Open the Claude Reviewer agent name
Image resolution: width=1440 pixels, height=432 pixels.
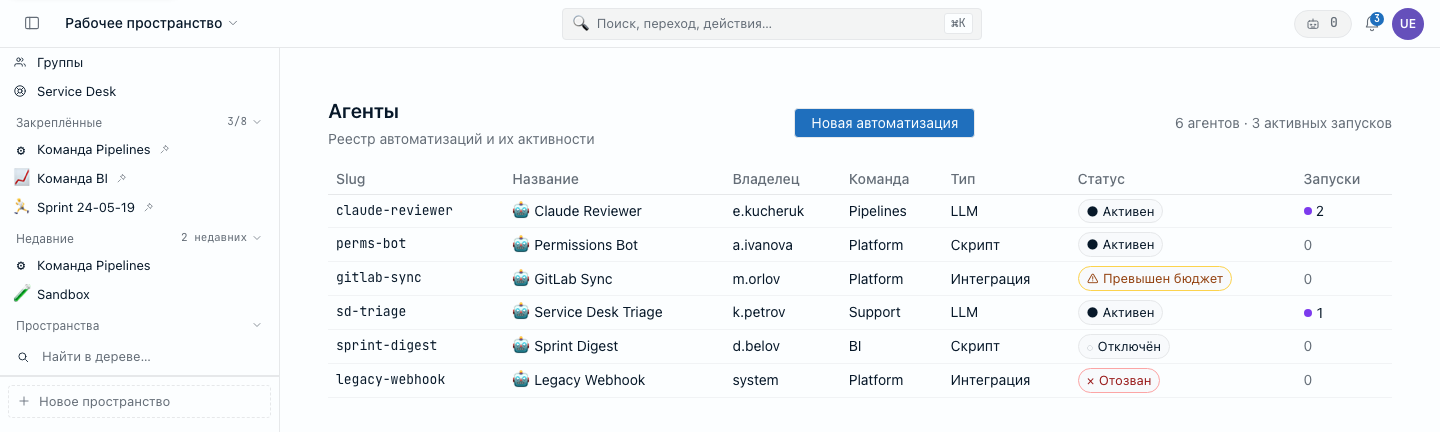coord(588,211)
